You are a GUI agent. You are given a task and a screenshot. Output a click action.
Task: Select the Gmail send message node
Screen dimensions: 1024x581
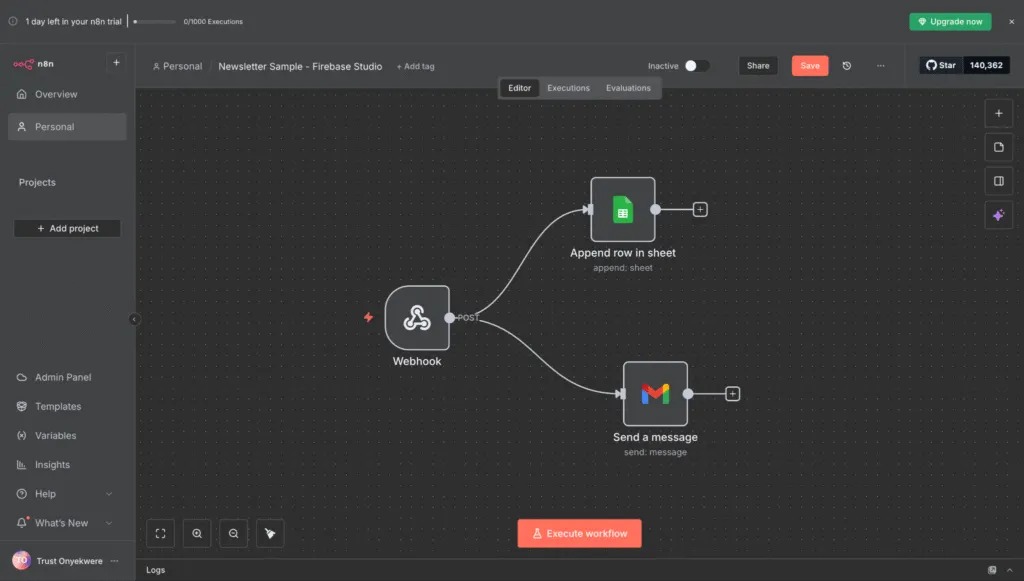(655, 394)
